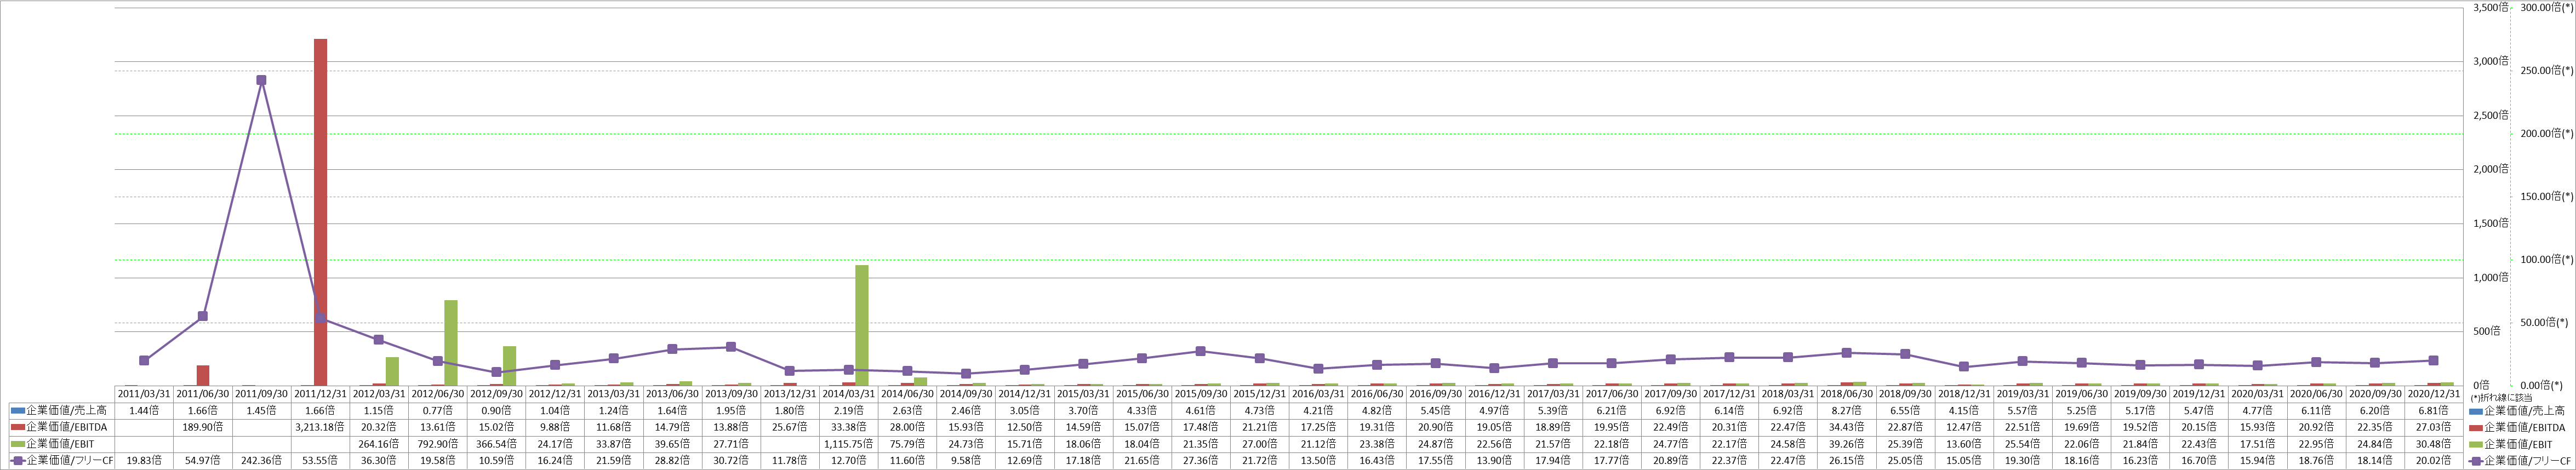Click the 39.26倍 EBIT cell
Image resolution: width=2576 pixels, height=470 pixels.
[x=1846, y=444]
